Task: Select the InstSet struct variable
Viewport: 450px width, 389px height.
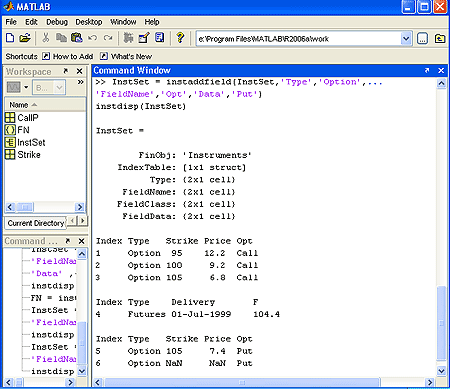Action: tap(25, 143)
